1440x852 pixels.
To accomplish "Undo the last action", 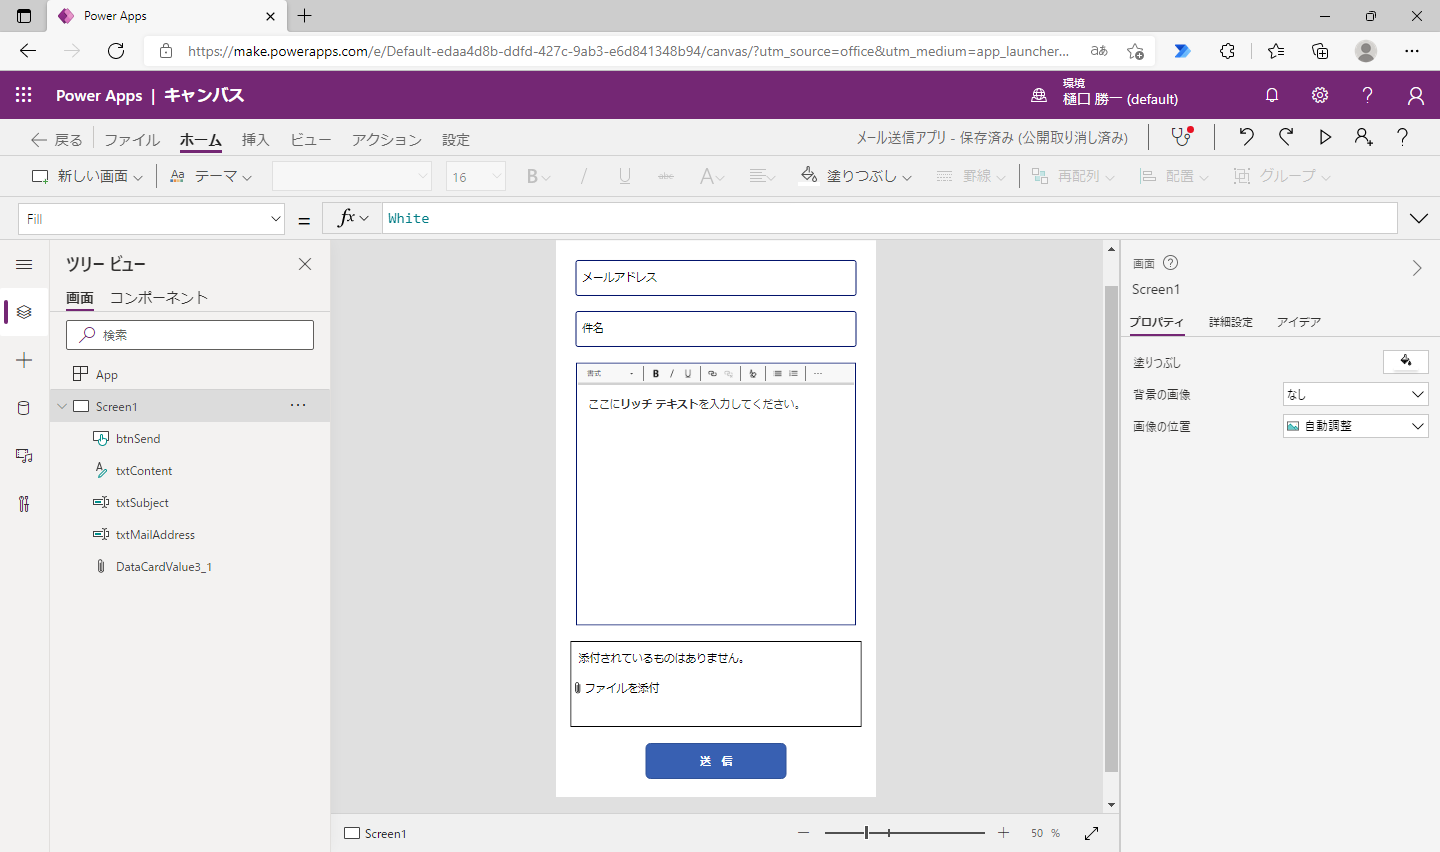I will (x=1246, y=137).
